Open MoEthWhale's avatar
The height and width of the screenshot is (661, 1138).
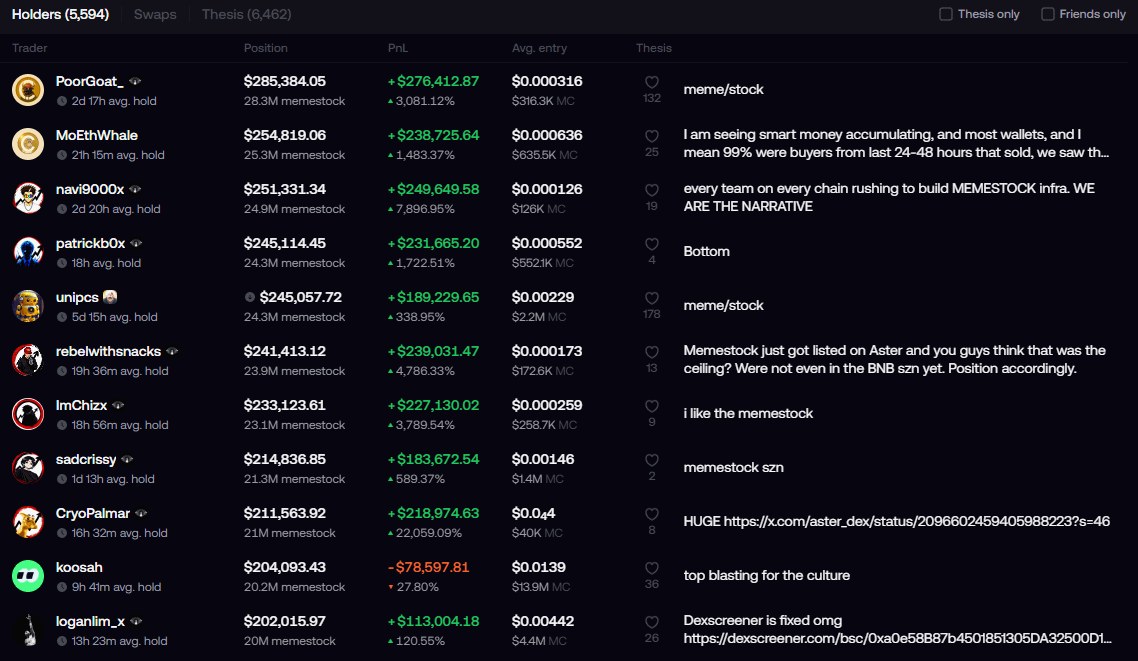(x=28, y=144)
